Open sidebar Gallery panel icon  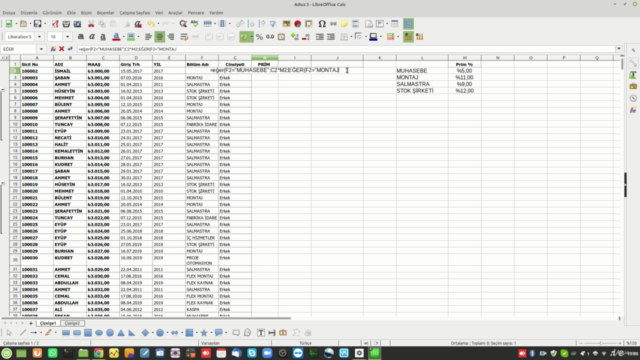[x=633, y=87]
